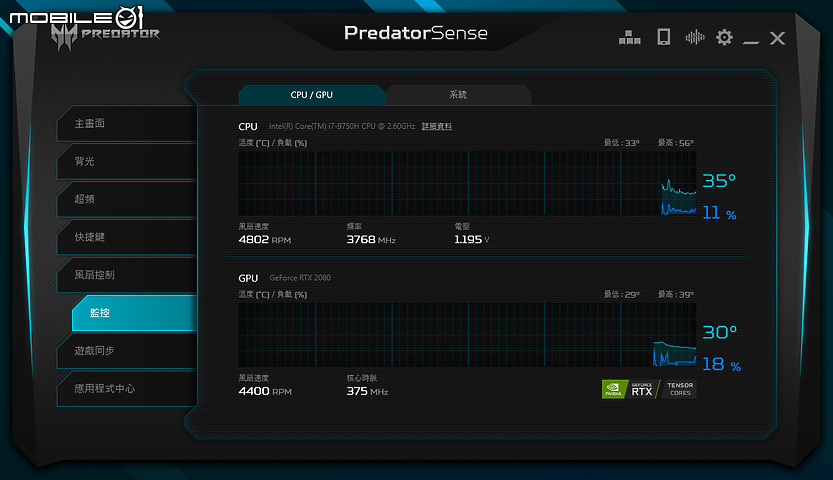Select 快捷鍵 in the sidebar
Screen dimensions: 833x480
pyautogui.click(x=125, y=237)
